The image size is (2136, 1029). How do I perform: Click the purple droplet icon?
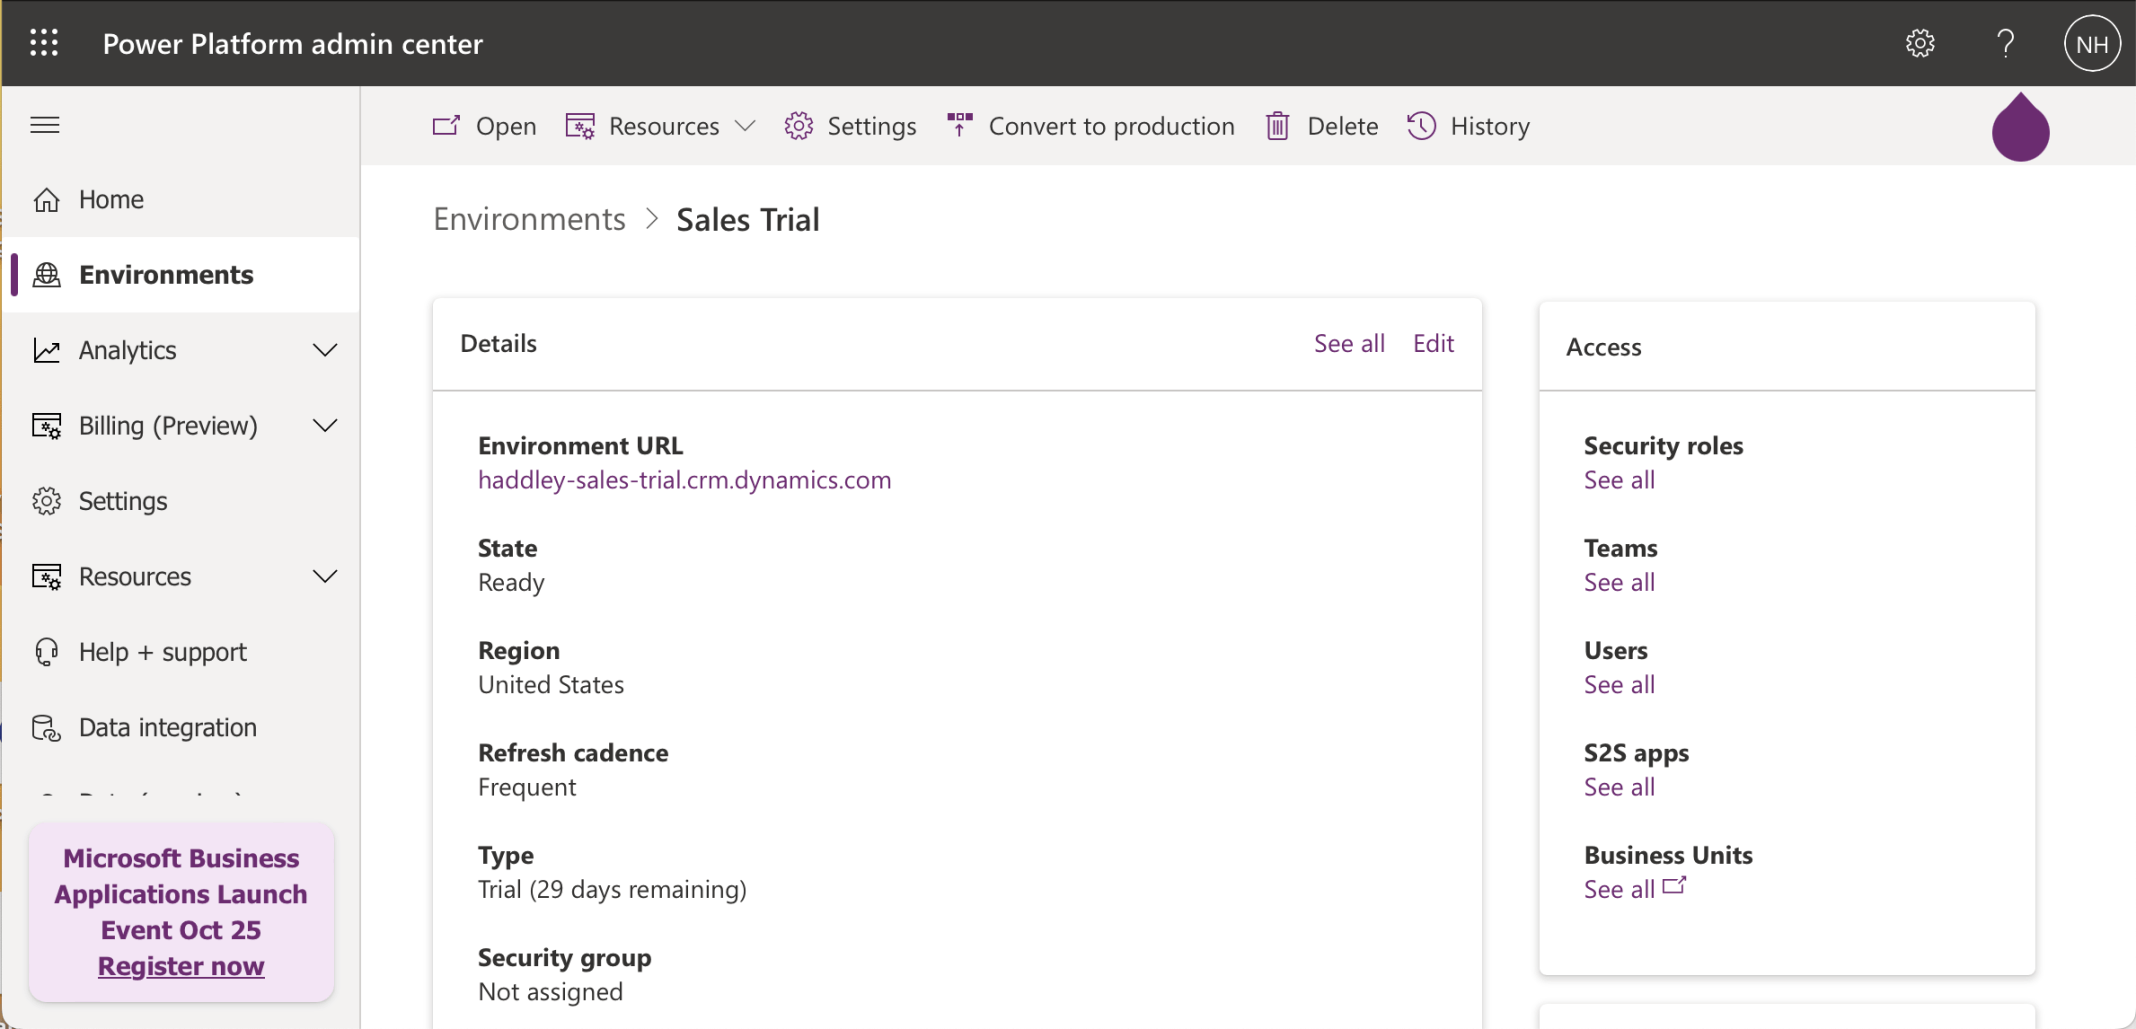coord(2020,128)
